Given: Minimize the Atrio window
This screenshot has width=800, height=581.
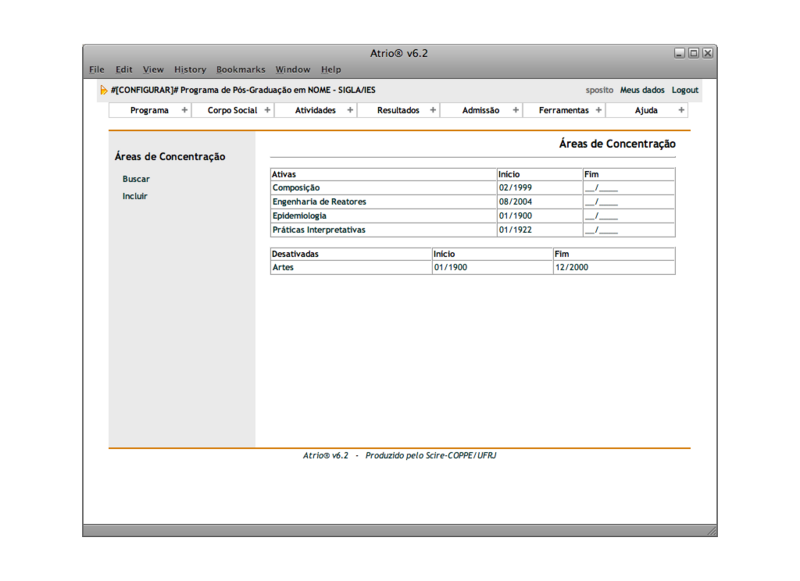Looking at the screenshot, I should pos(680,53).
